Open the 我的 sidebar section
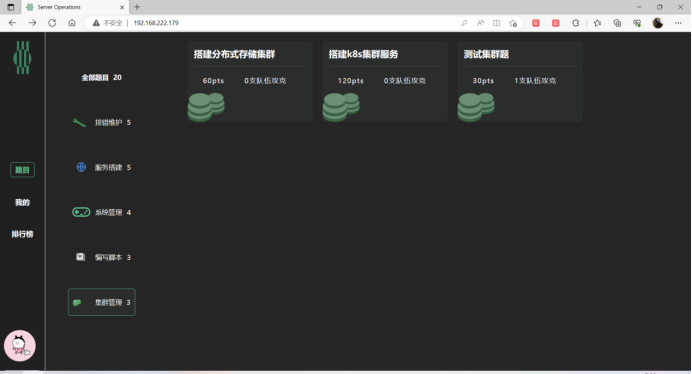The width and height of the screenshot is (692, 374). 23,202
